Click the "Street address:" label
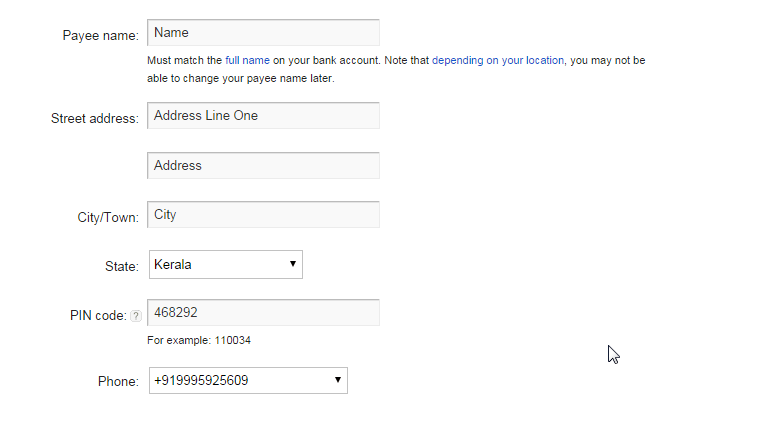Viewport: 759px width, 426px height. (x=94, y=119)
